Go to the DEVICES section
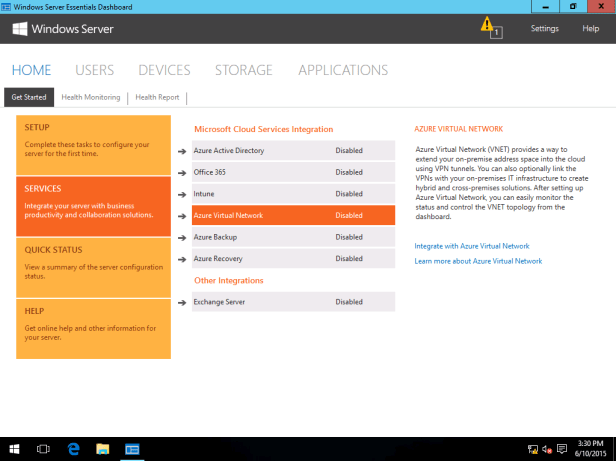The height and width of the screenshot is (461, 616). 164,70
